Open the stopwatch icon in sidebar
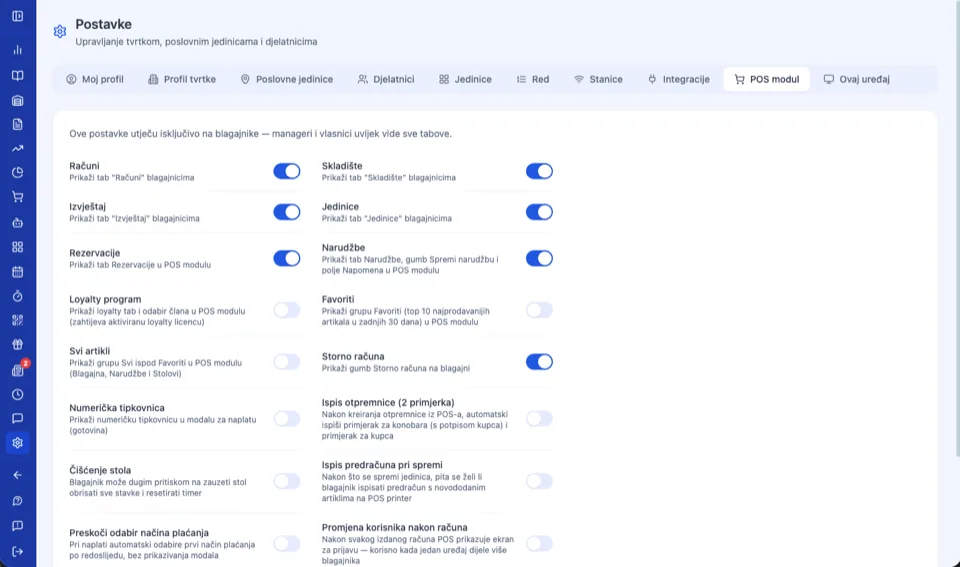The height and width of the screenshot is (567, 960). [x=17, y=296]
